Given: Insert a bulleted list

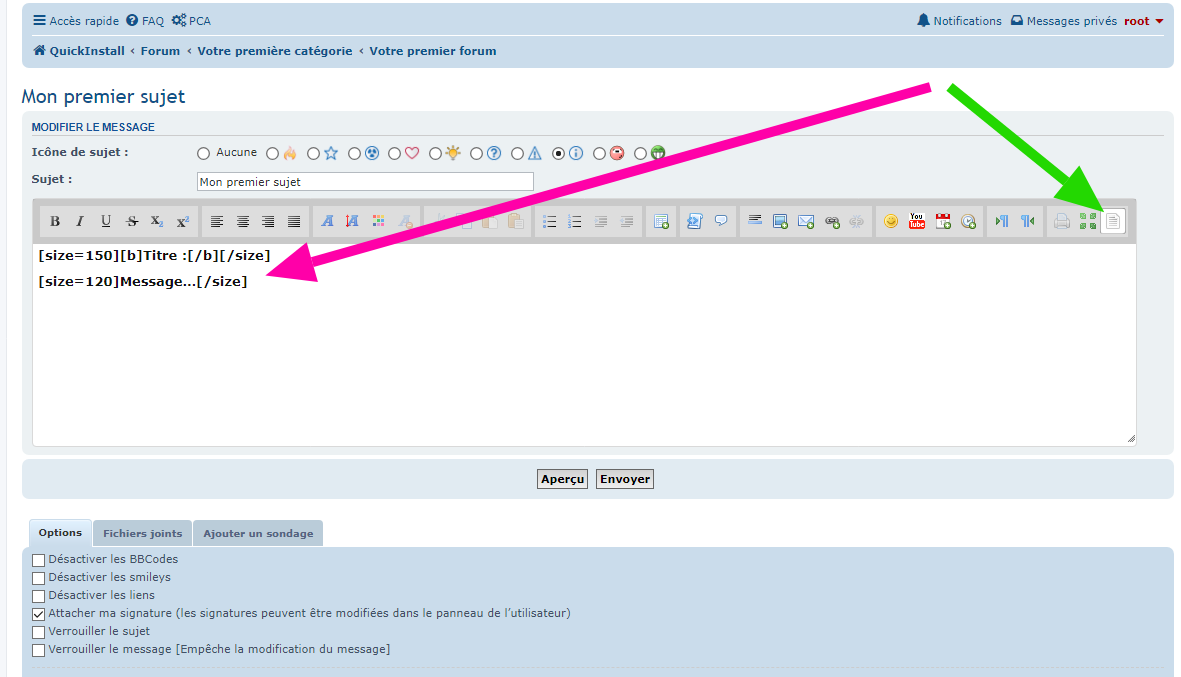Looking at the screenshot, I should click(549, 222).
